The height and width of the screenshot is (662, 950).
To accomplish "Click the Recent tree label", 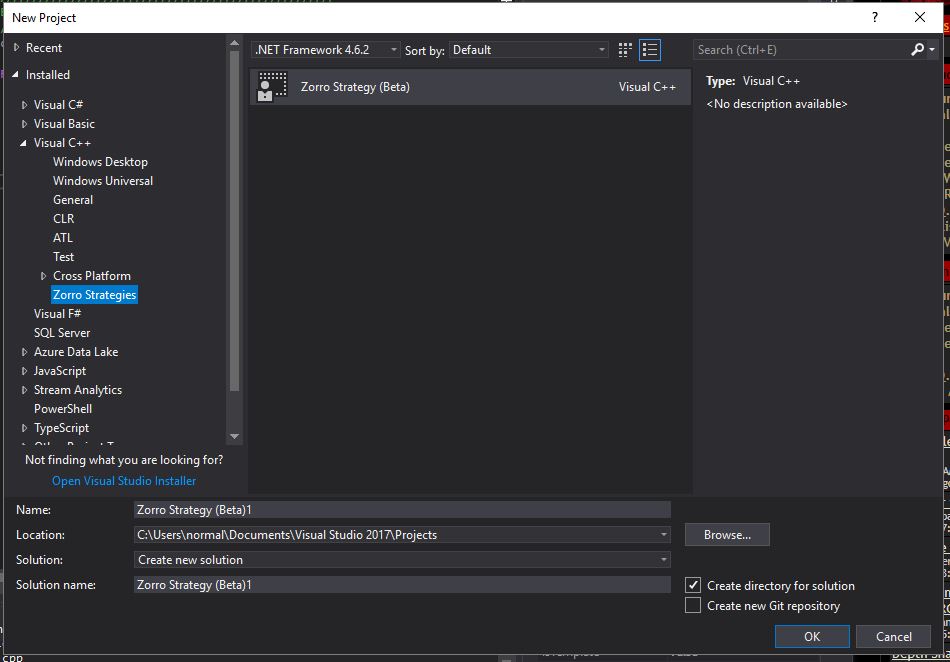I will click(44, 47).
